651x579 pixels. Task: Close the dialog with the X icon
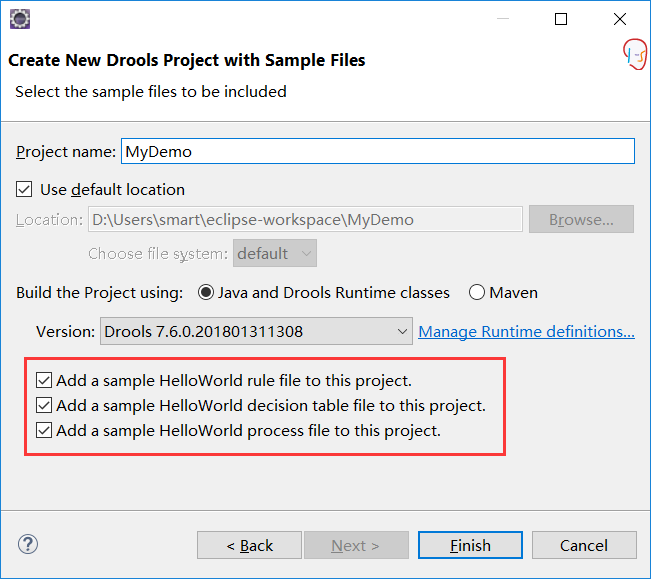(x=620, y=19)
